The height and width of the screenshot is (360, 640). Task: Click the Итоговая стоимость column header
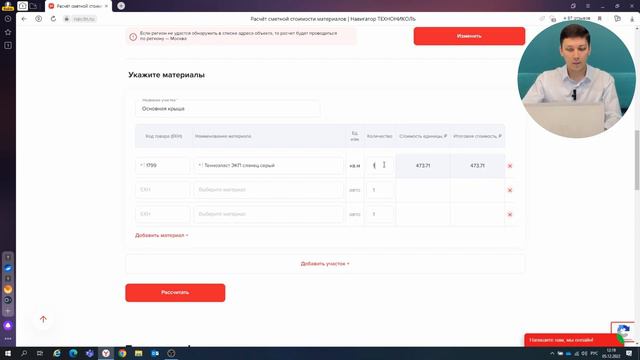click(477, 136)
